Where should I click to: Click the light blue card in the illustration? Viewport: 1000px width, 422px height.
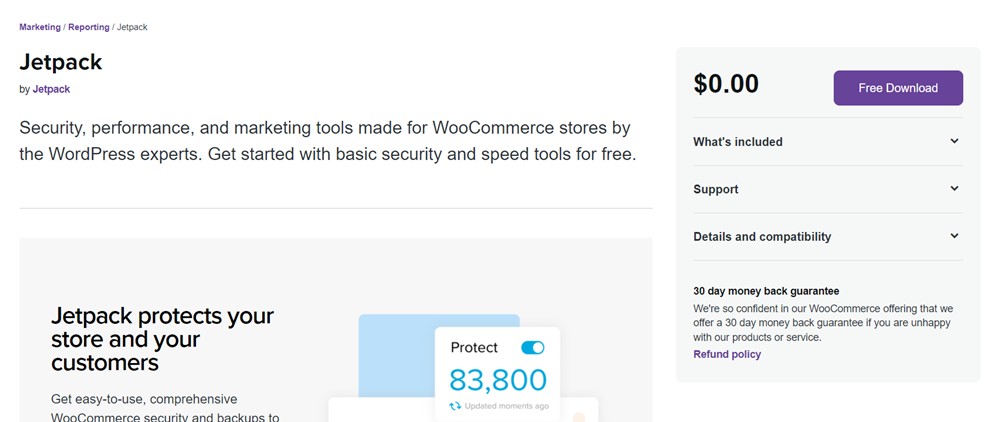[395, 350]
